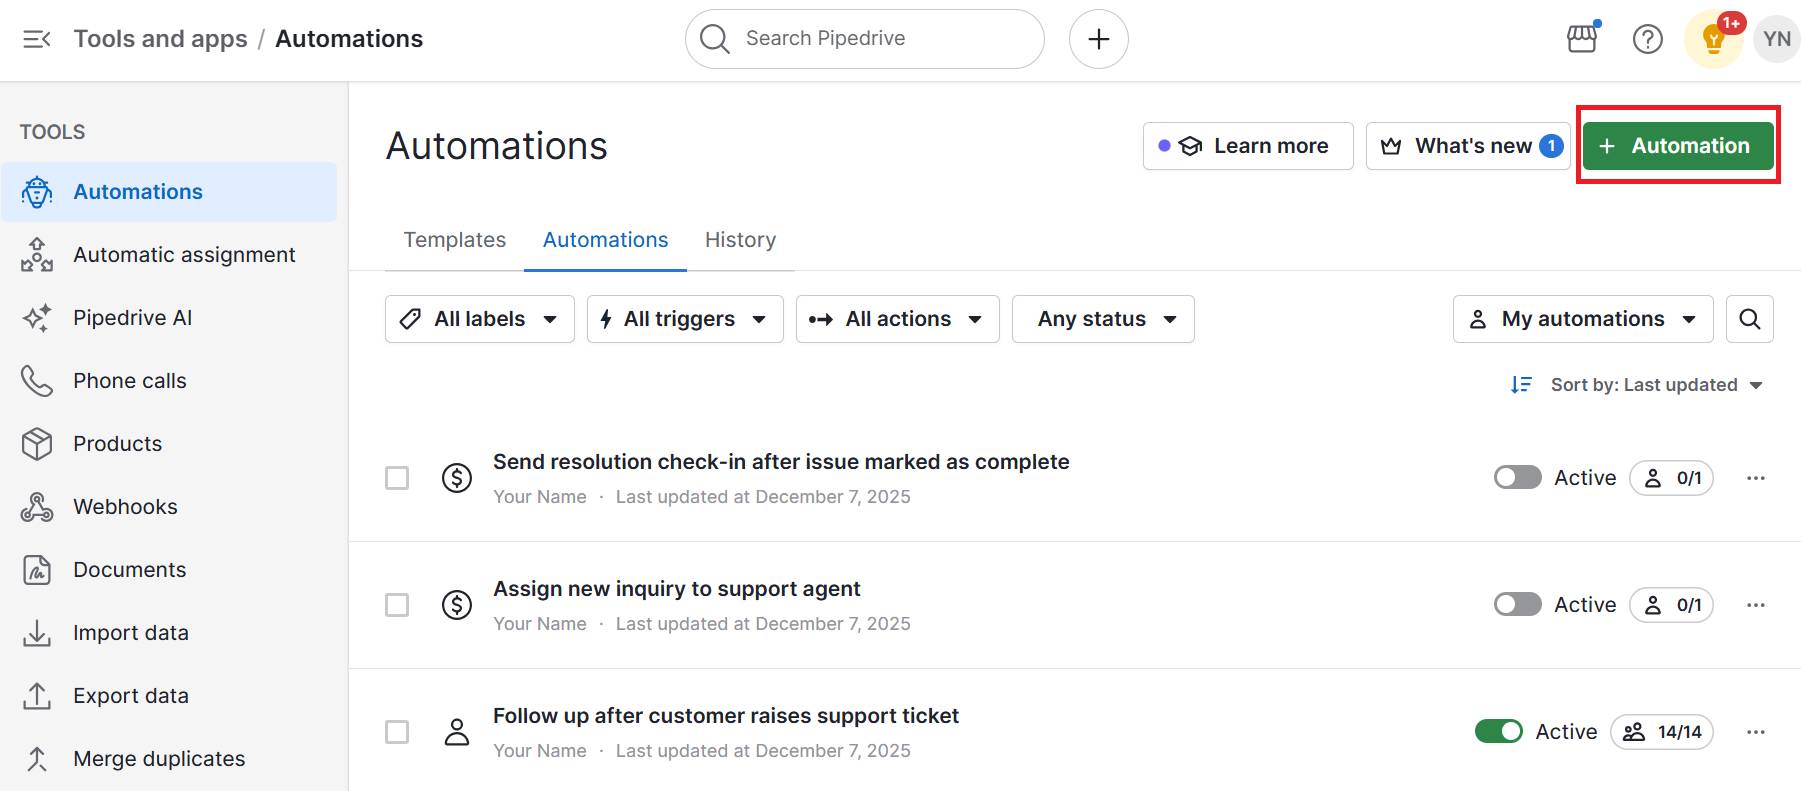1801x791 pixels.
Task: Click the What's new button
Action: point(1468,146)
